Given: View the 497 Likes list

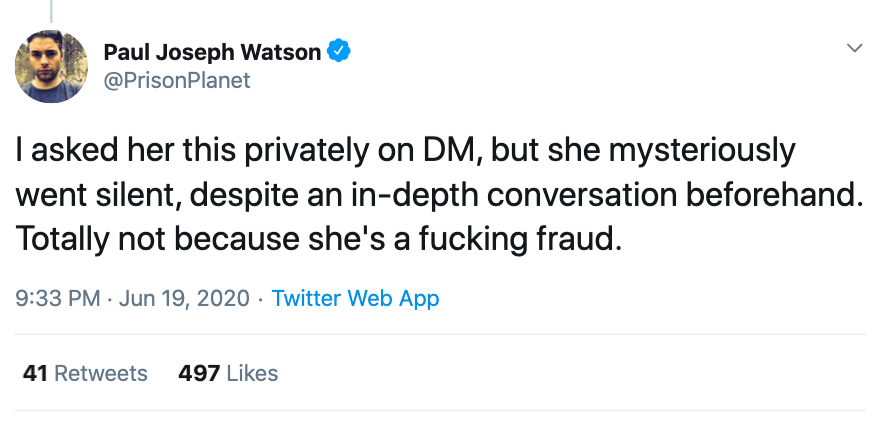Looking at the screenshot, I should pyautogui.click(x=228, y=373).
